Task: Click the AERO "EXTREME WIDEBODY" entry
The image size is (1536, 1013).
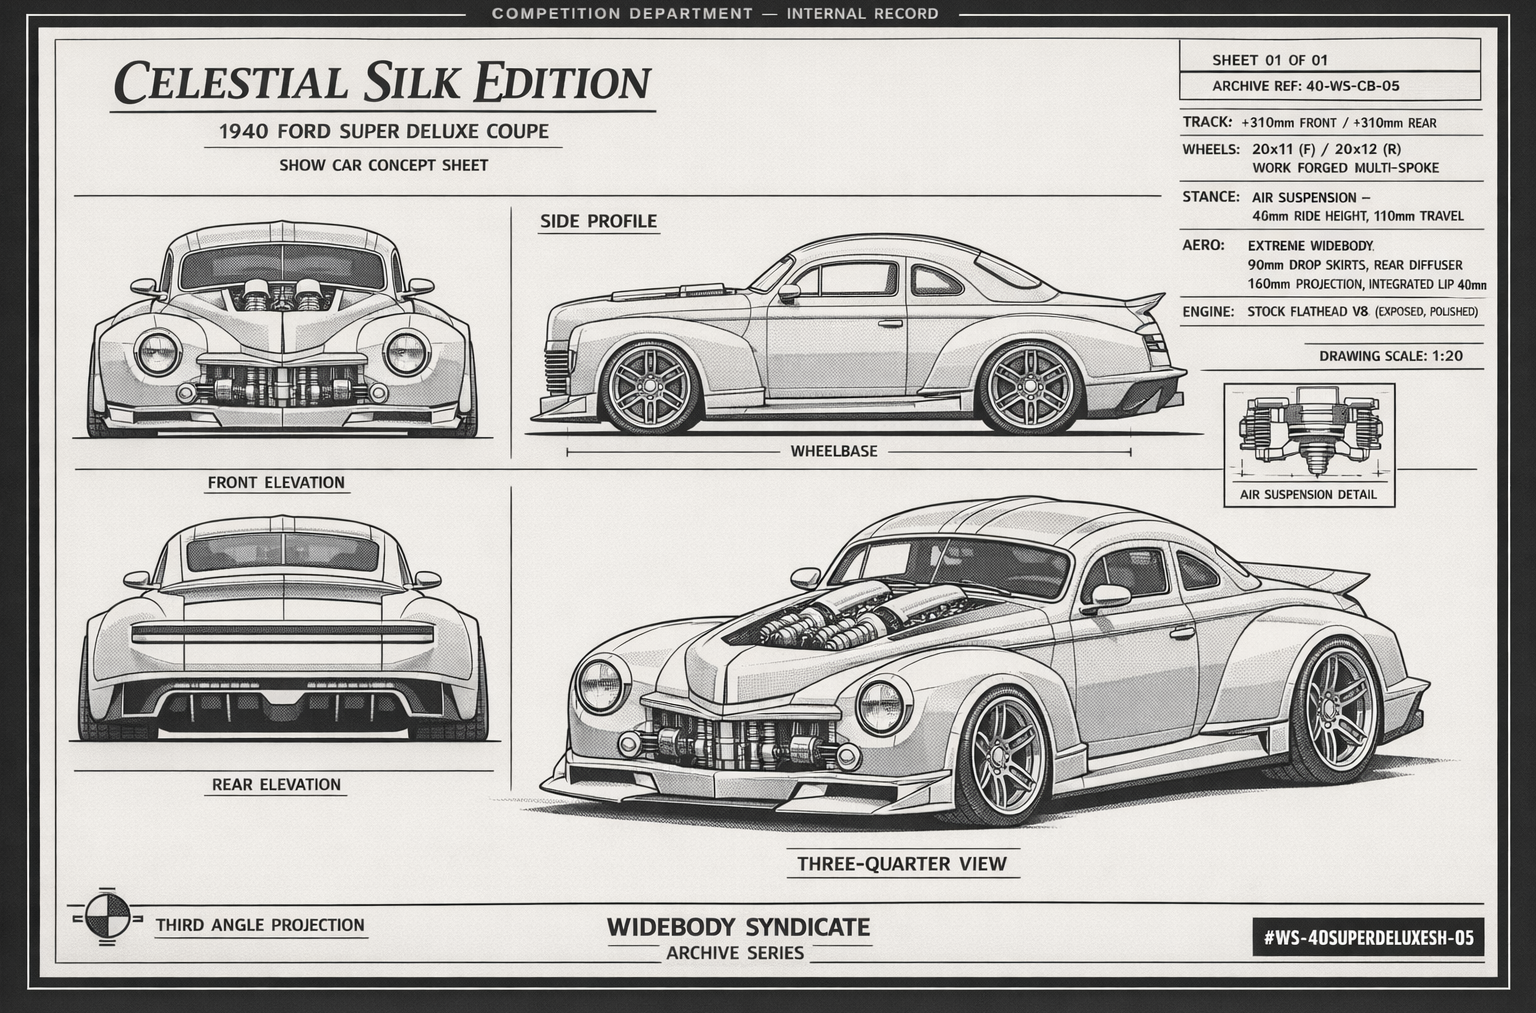Action: click(x=1311, y=245)
